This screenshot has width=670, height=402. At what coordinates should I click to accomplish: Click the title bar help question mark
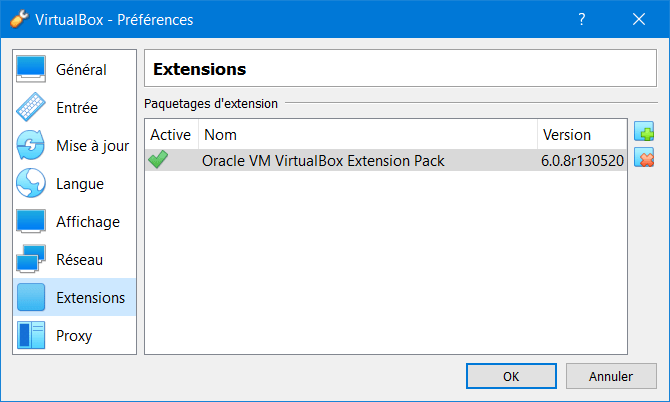click(x=582, y=19)
